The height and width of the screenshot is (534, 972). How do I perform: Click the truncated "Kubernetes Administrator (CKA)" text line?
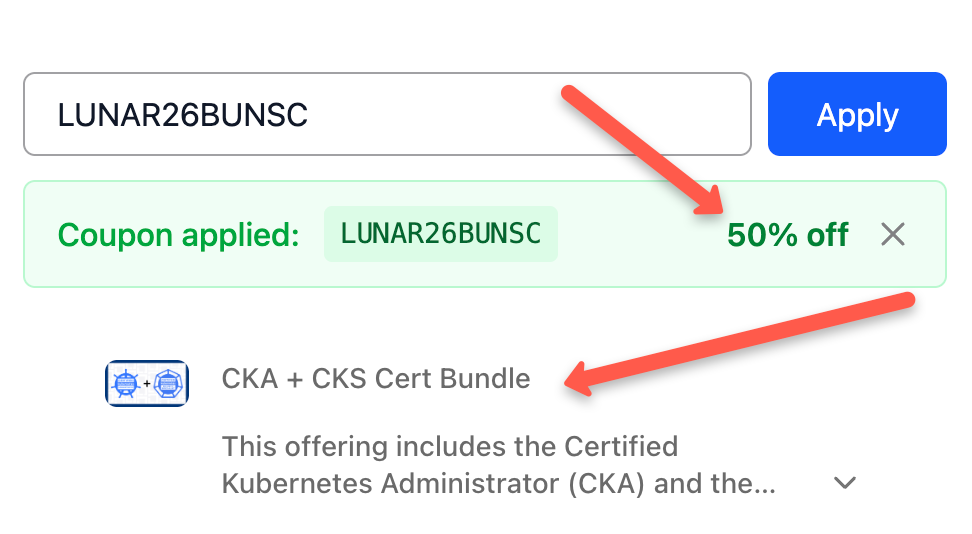point(498,484)
